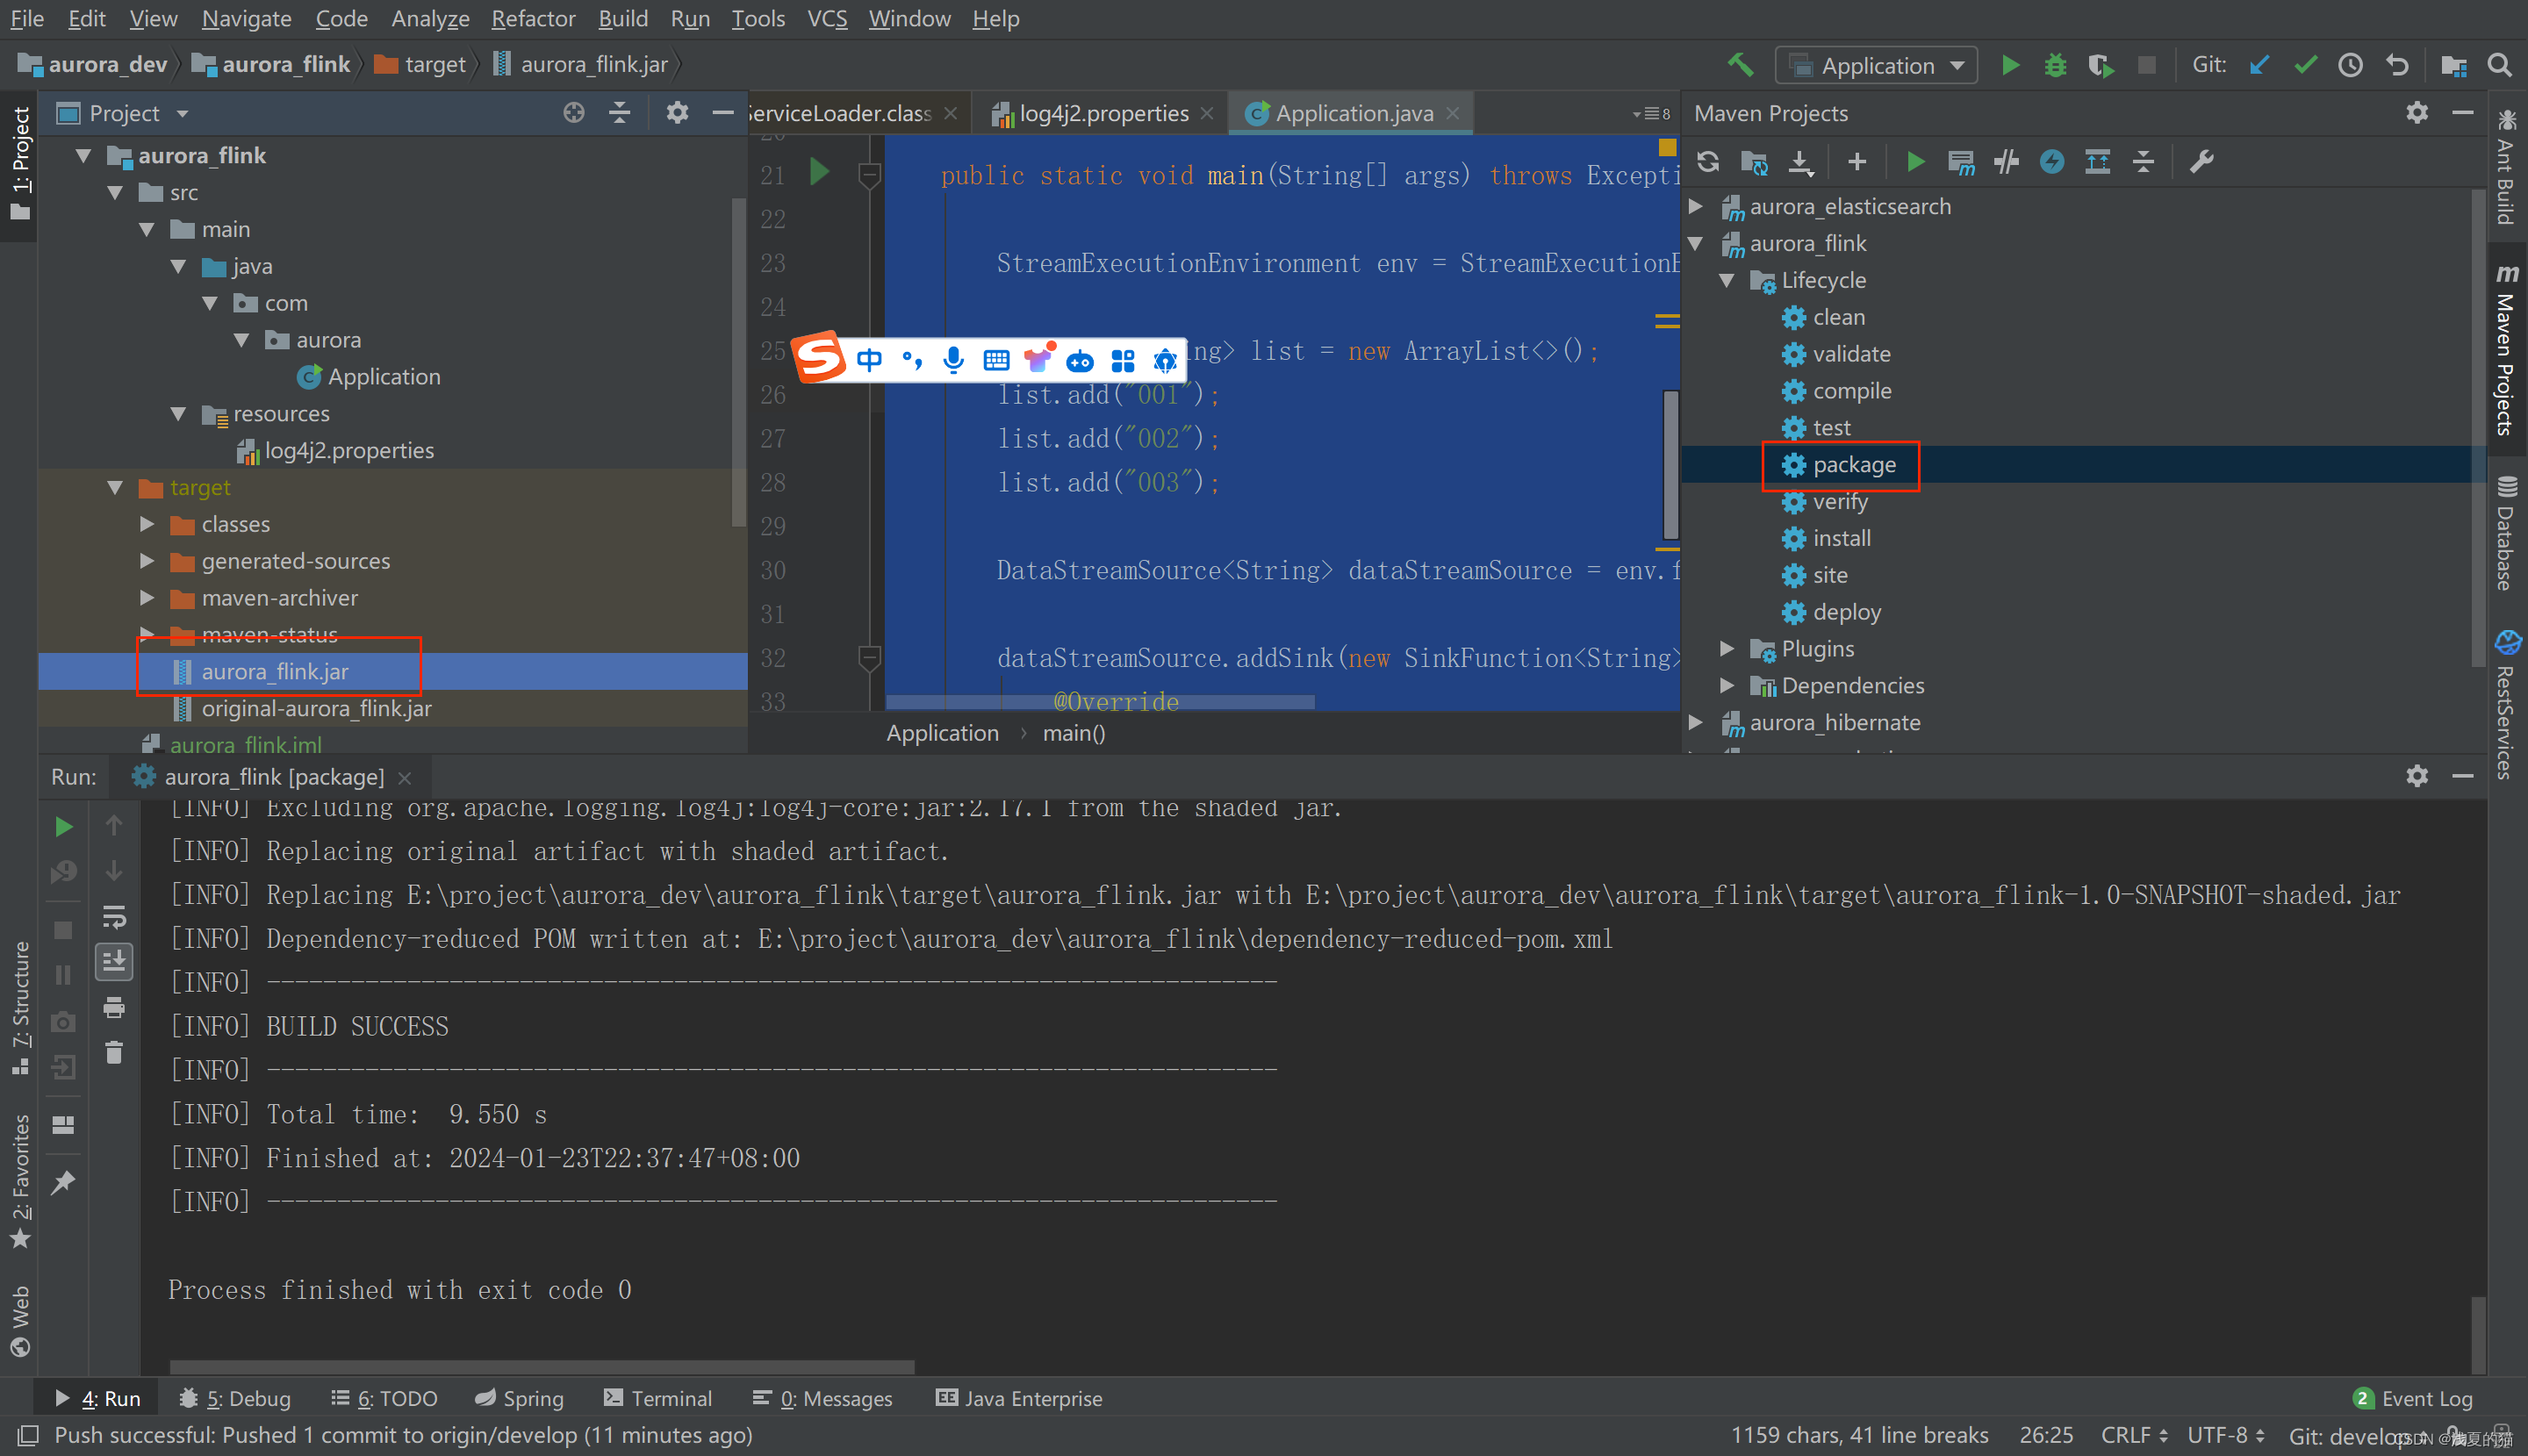Screen dimensions: 2528x1456
Task: Open search everywhere magnifier icon
Action: point(2499,65)
